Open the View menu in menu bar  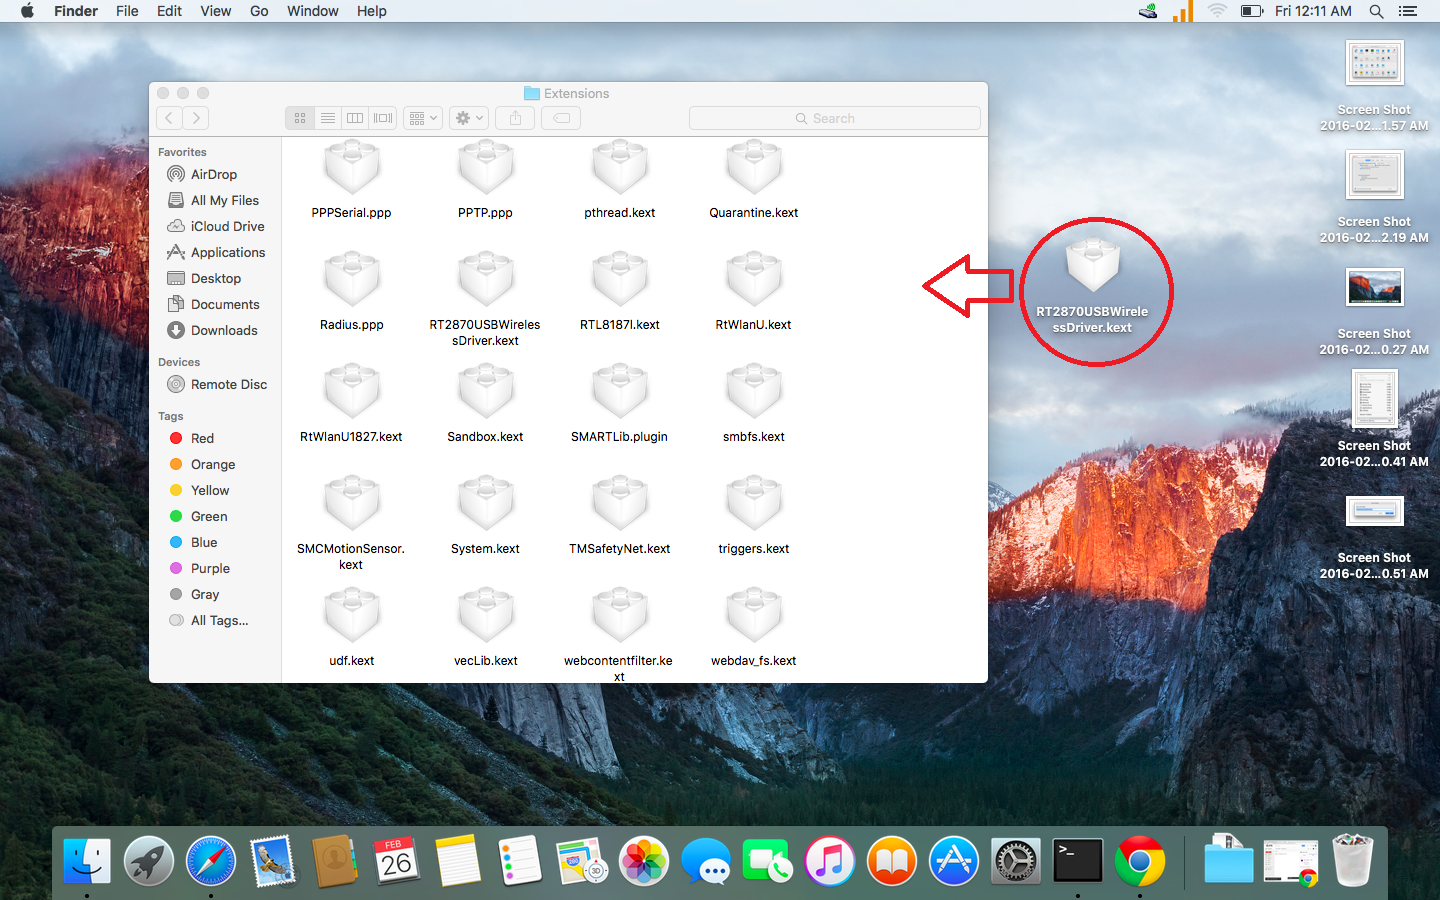[x=215, y=11]
